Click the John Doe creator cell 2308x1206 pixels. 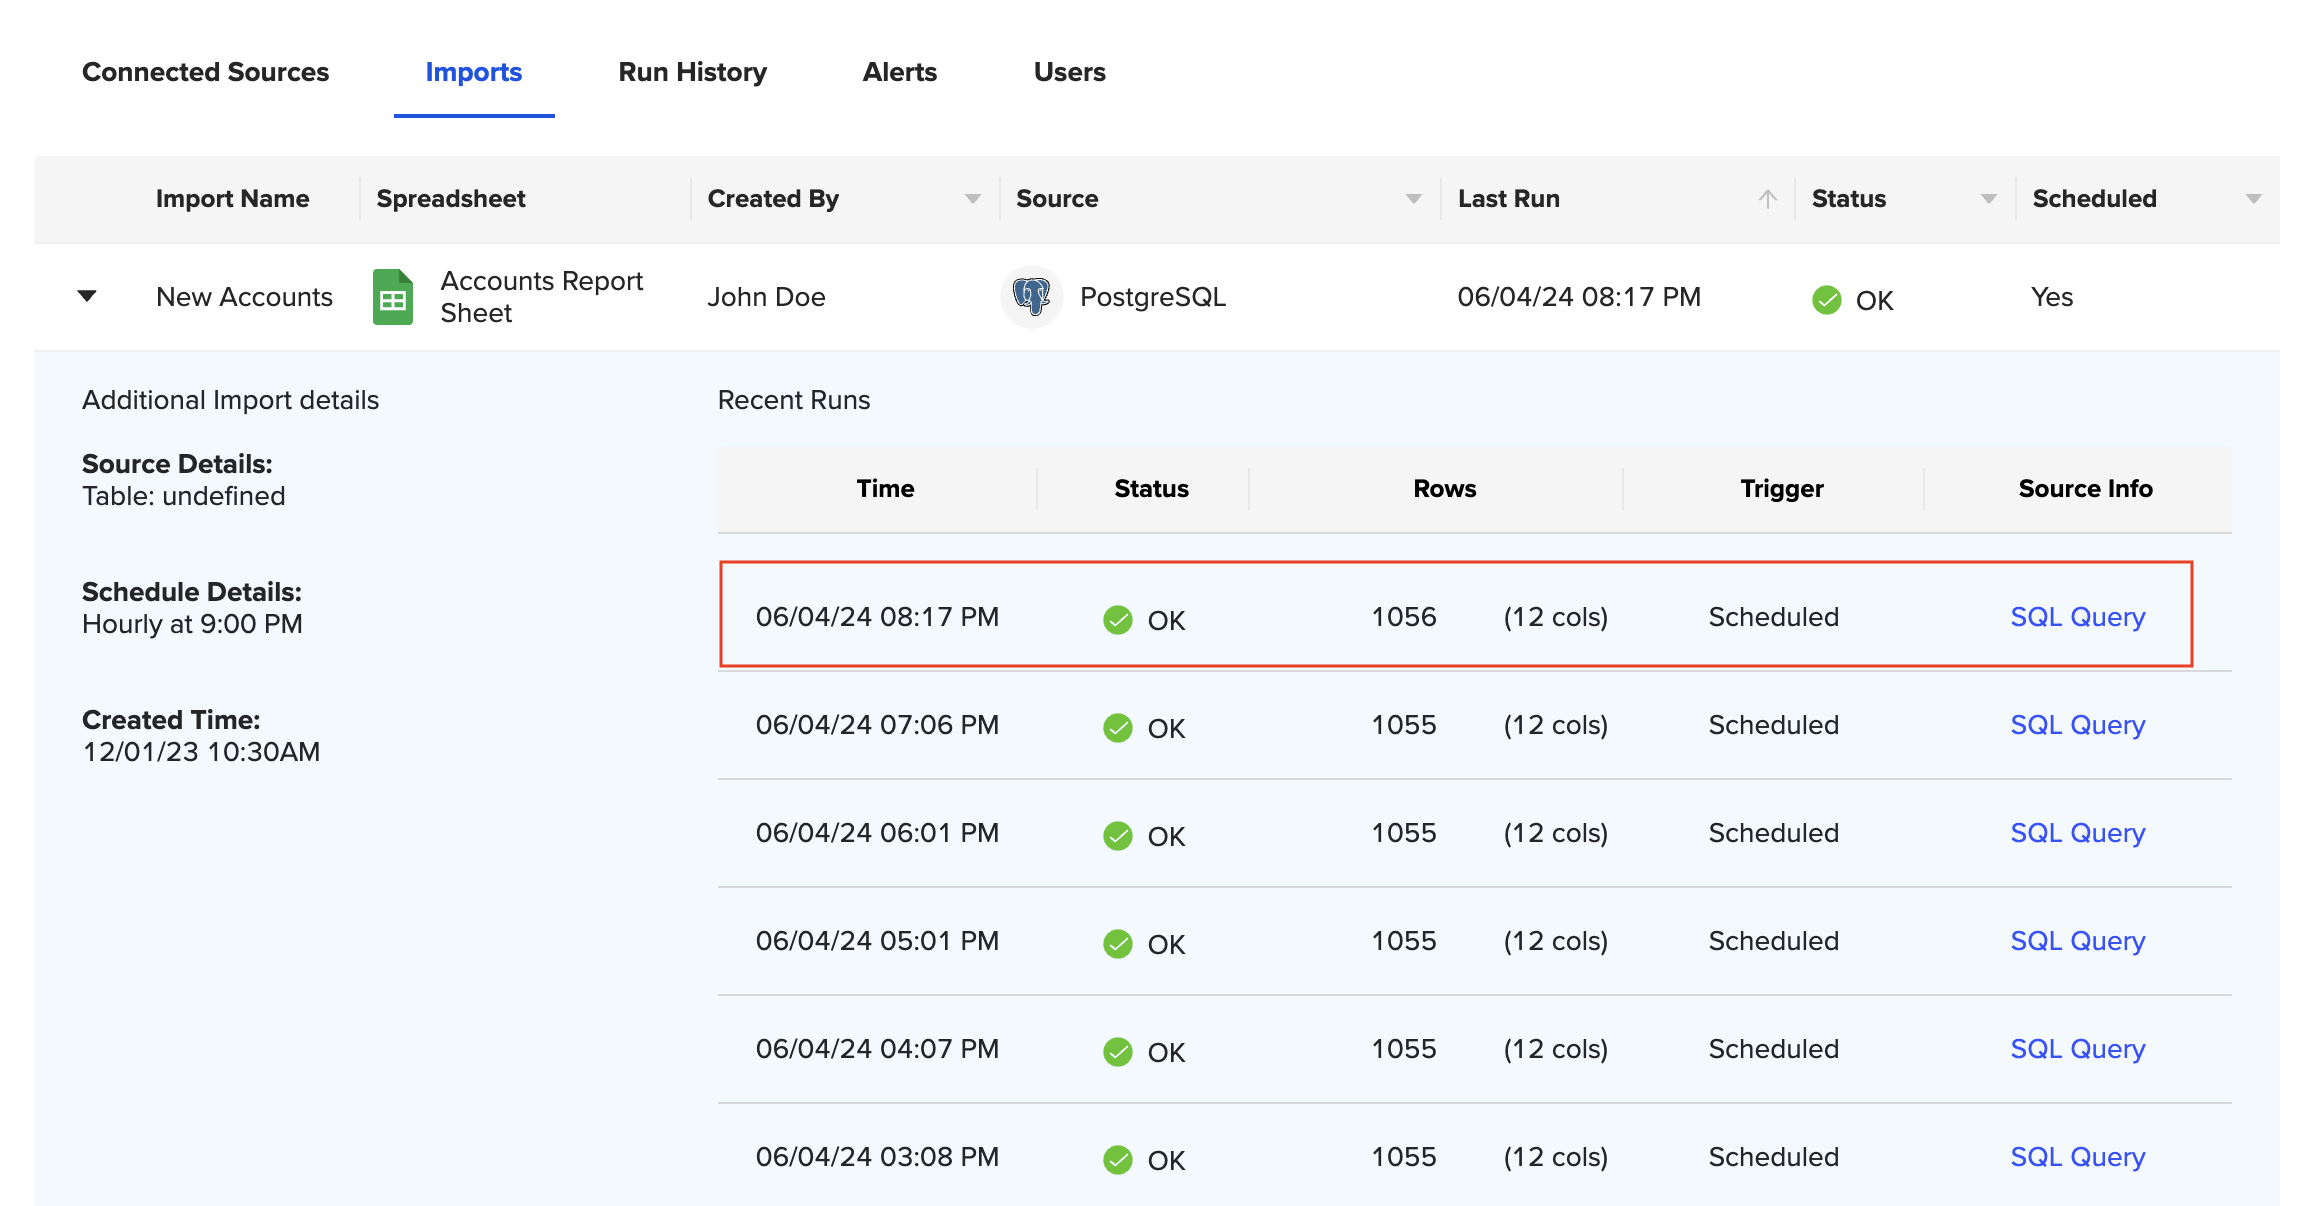pyautogui.click(x=766, y=297)
